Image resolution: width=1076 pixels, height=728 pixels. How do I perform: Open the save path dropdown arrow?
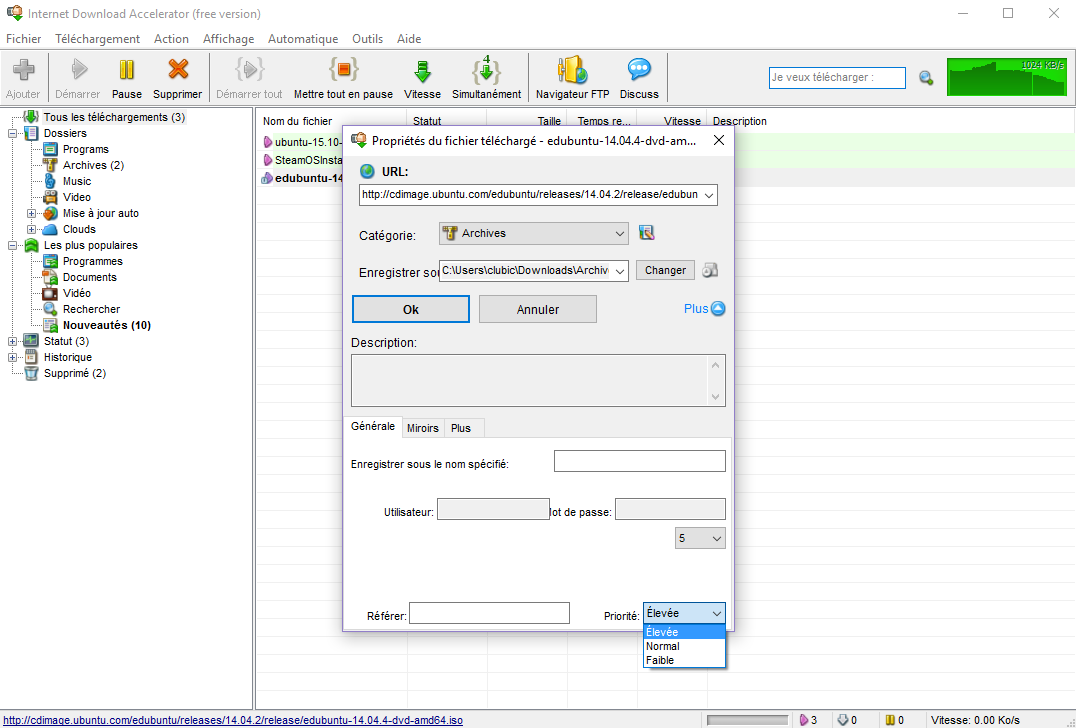pyautogui.click(x=620, y=271)
